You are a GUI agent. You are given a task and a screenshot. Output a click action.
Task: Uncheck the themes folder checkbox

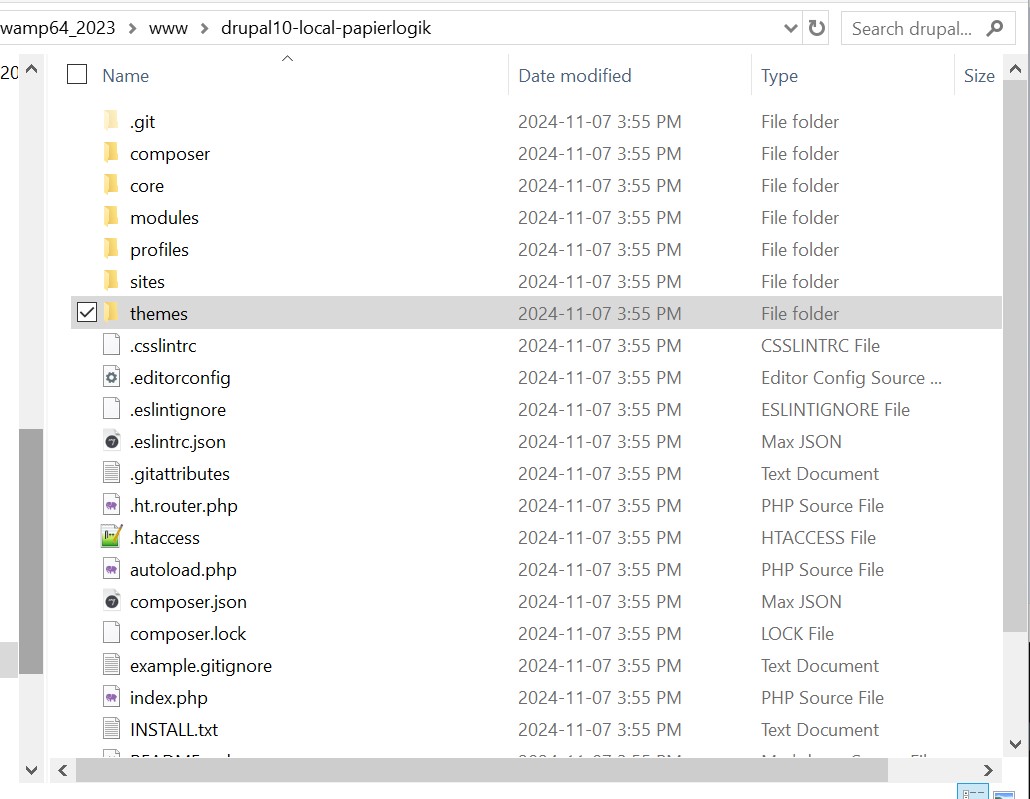pos(87,313)
